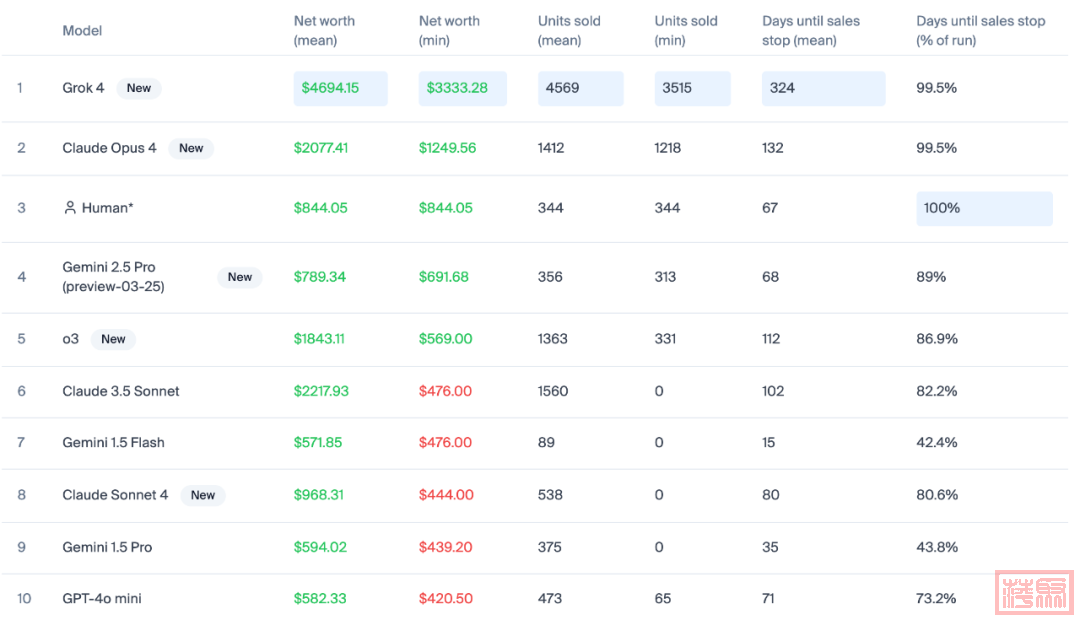The height and width of the screenshot is (620, 1080).
Task: Select the Gemini 1.5 Pro name
Action: click(107, 547)
